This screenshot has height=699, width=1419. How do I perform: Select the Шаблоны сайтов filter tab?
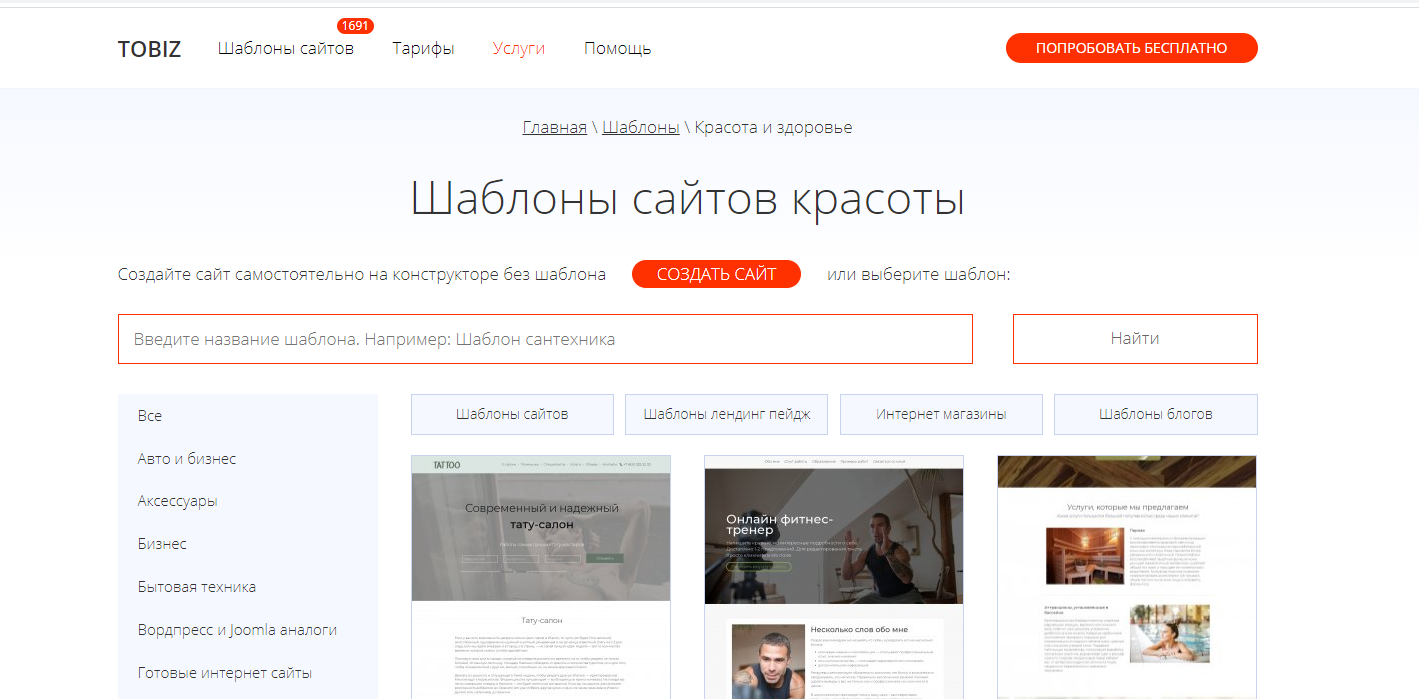tap(512, 414)
